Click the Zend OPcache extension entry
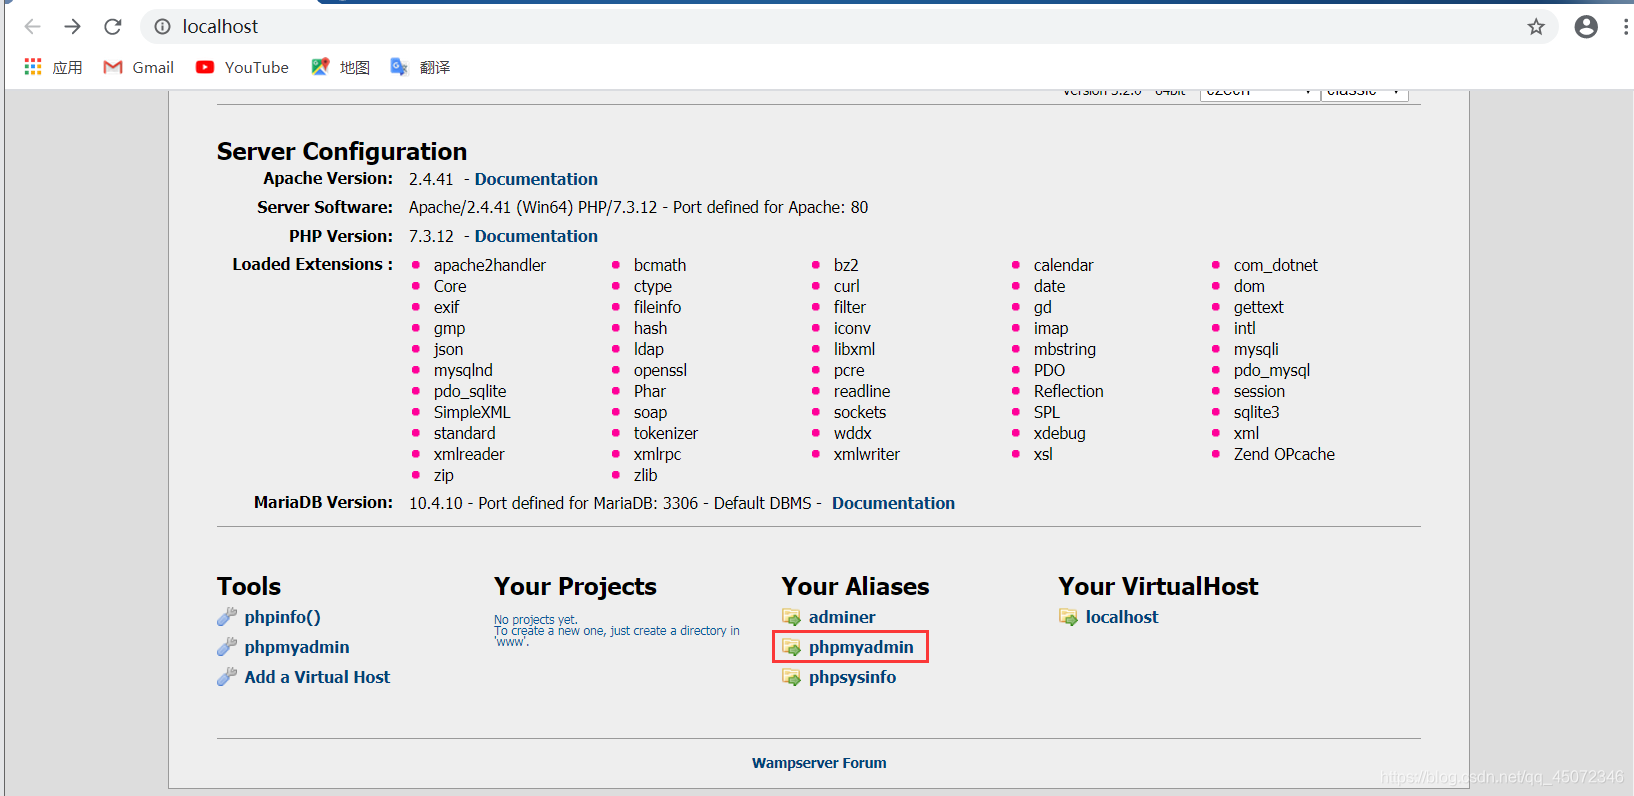1634x796 pixels. 1284,454
